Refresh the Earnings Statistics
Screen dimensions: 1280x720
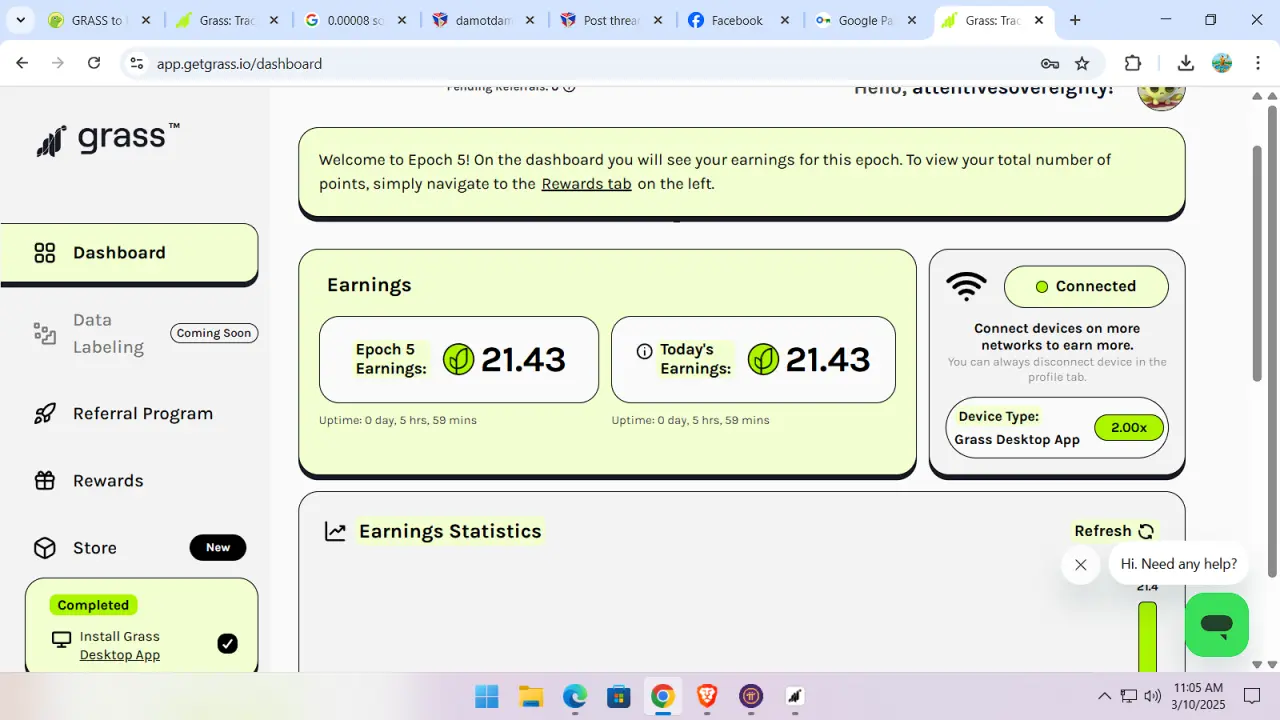[x=1115, y=531]
